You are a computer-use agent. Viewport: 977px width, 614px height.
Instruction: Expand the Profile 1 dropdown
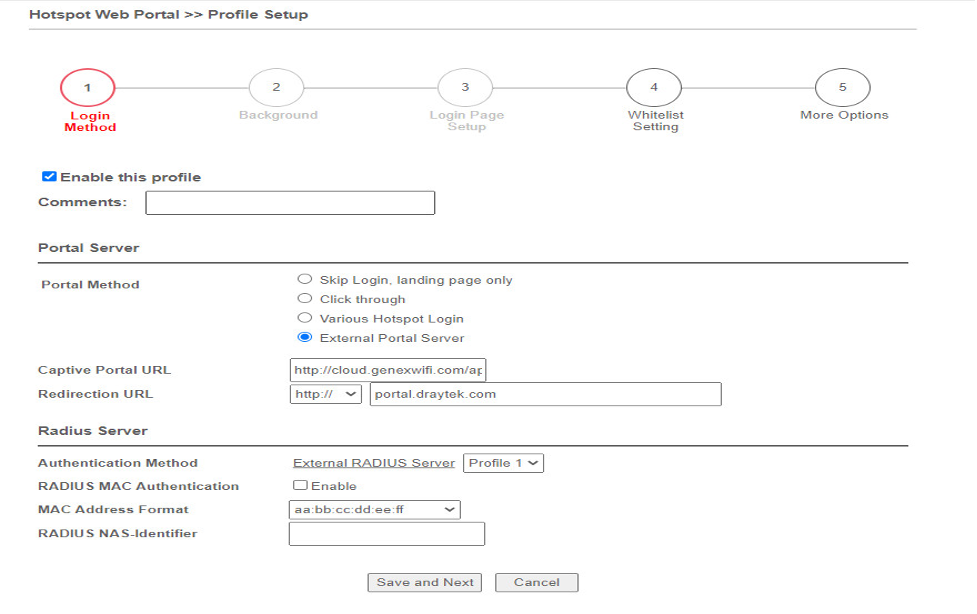(503, 463)
